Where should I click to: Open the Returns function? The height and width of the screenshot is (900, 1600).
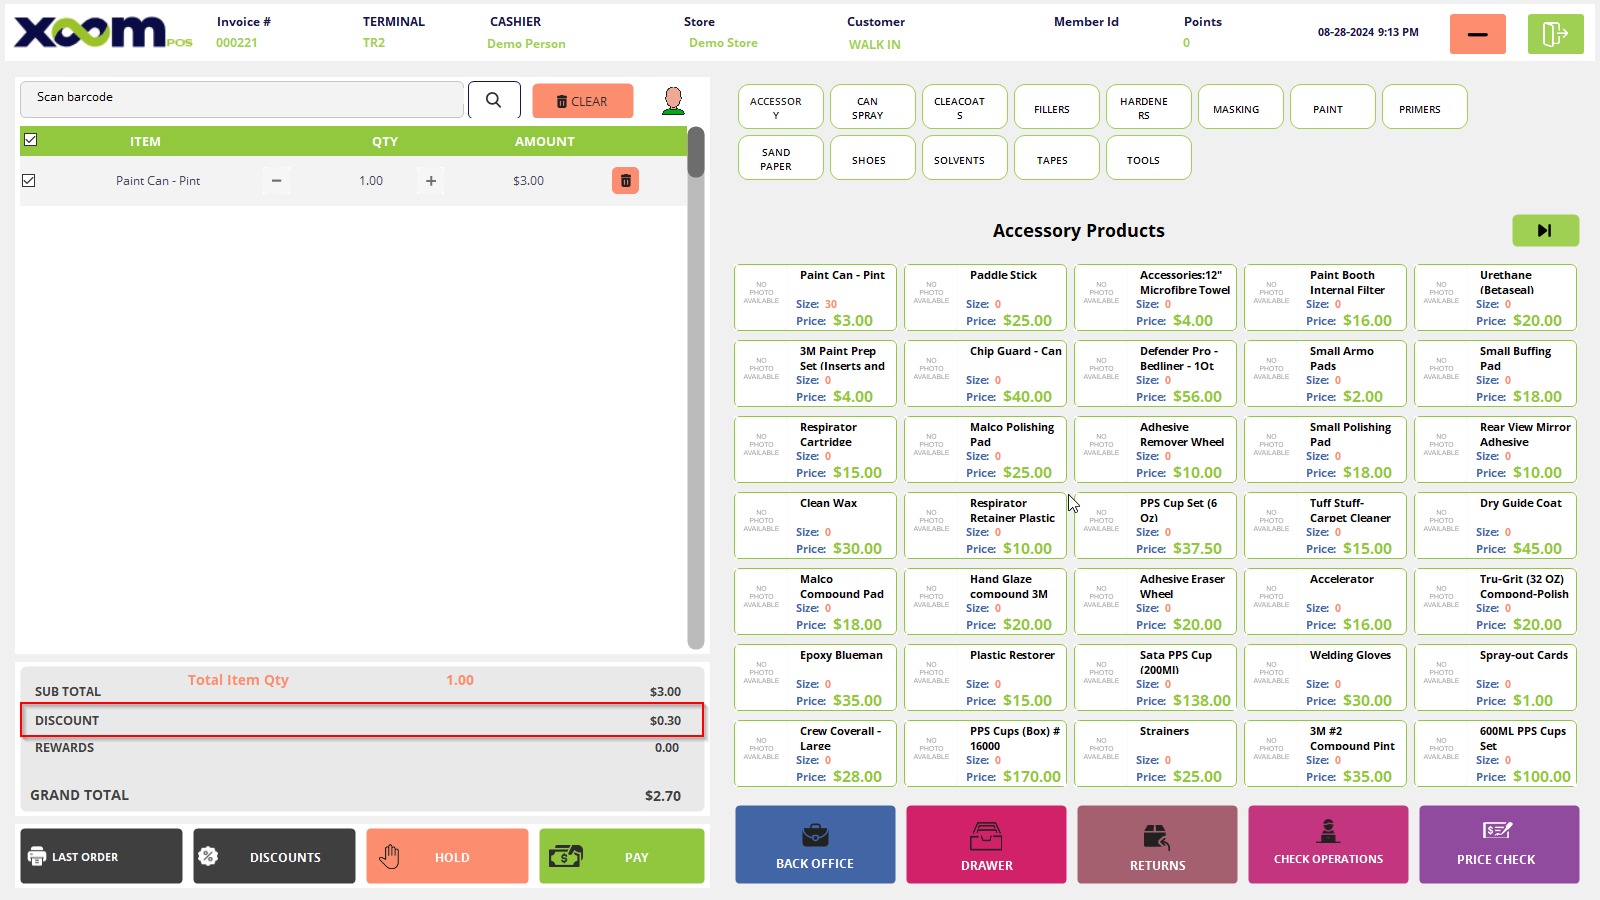click(x=1157, y=845)
